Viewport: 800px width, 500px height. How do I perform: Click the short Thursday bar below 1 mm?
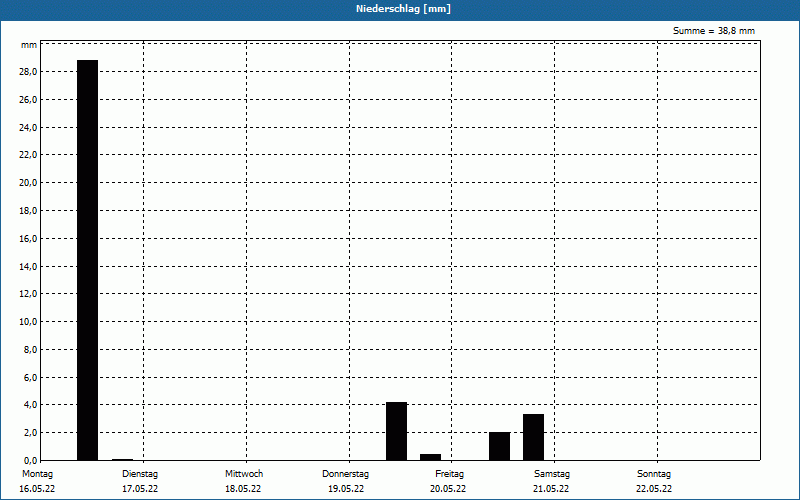click(431, 457)
